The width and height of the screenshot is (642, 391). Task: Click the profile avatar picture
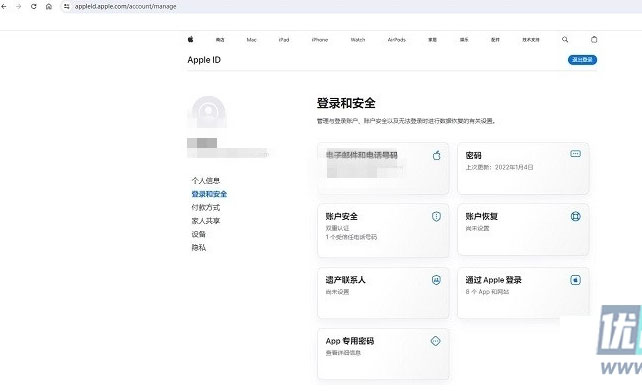(x=208, y=112)
